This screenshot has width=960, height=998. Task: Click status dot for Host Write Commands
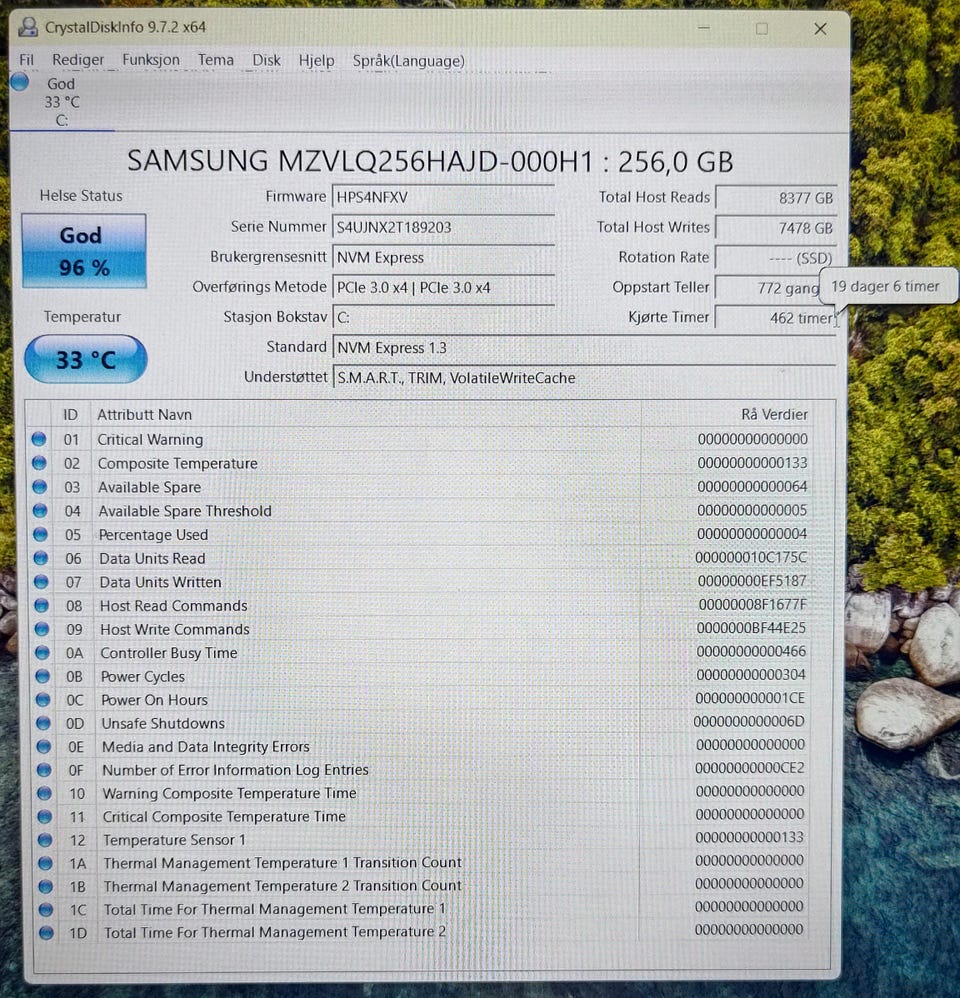42,629
